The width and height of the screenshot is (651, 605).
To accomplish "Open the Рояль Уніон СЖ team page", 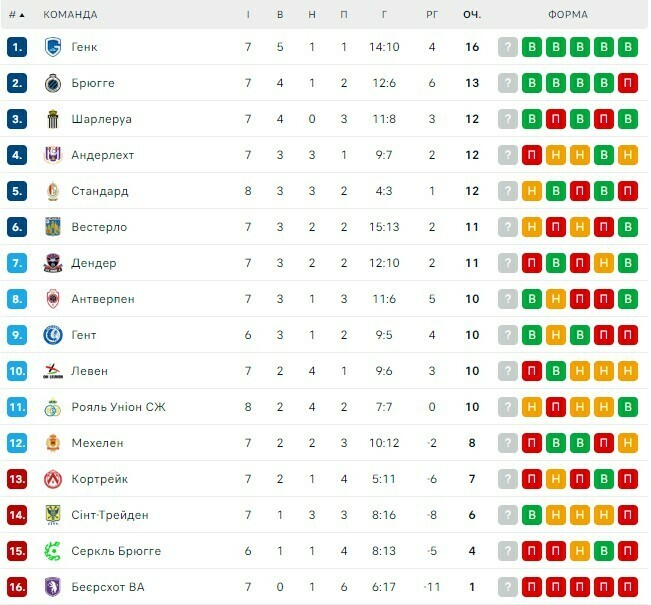I will [x=118, y=407].
